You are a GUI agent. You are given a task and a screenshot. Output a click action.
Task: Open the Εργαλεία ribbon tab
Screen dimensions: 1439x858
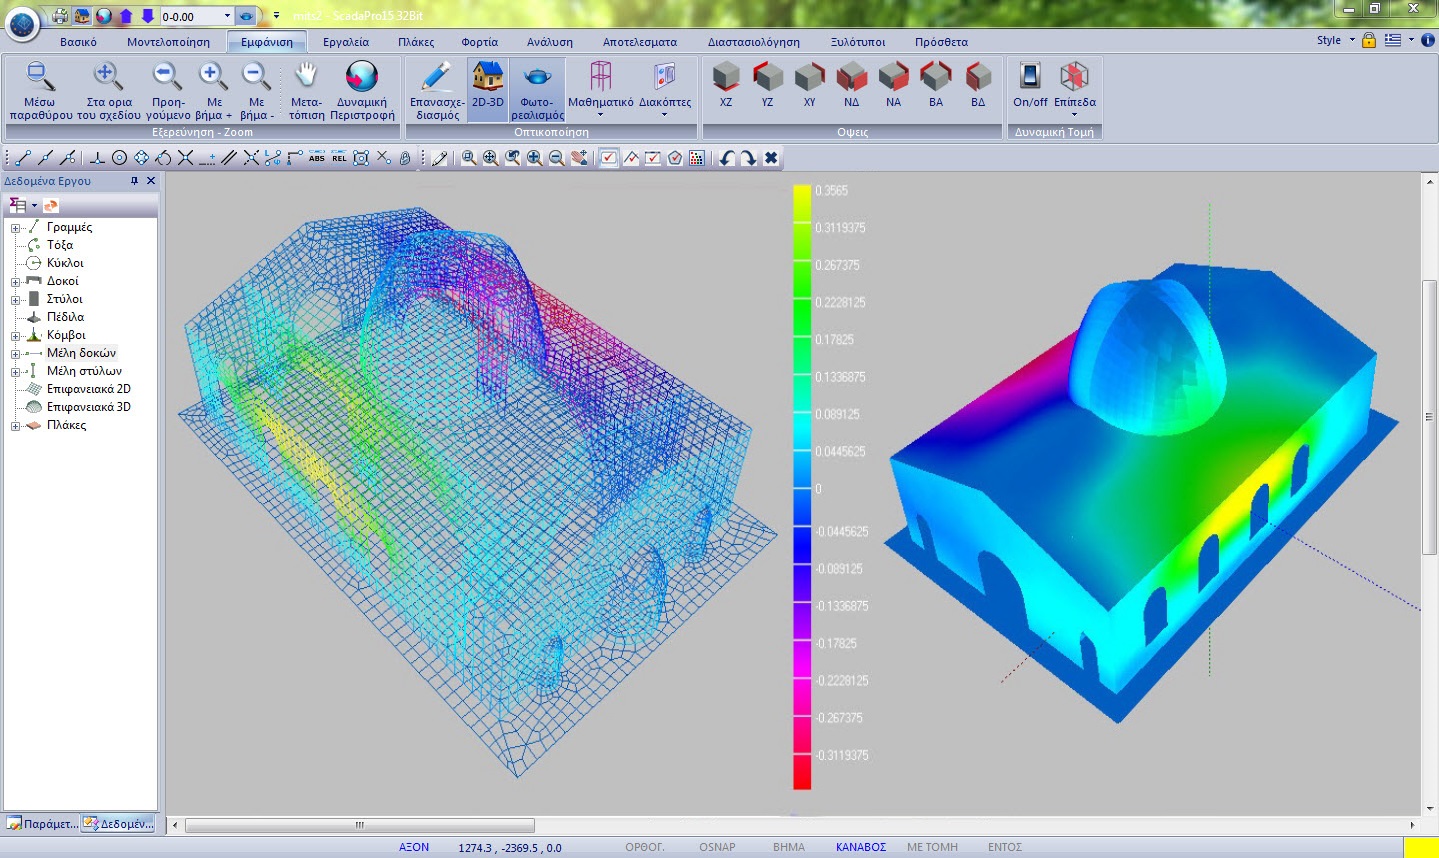(x=346, y=42)
